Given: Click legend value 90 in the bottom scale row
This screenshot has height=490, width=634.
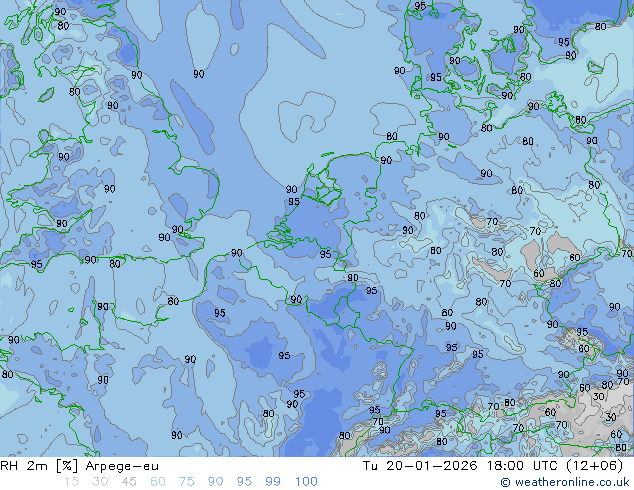Looking at the screenshot, I should [x=215, y=482].
